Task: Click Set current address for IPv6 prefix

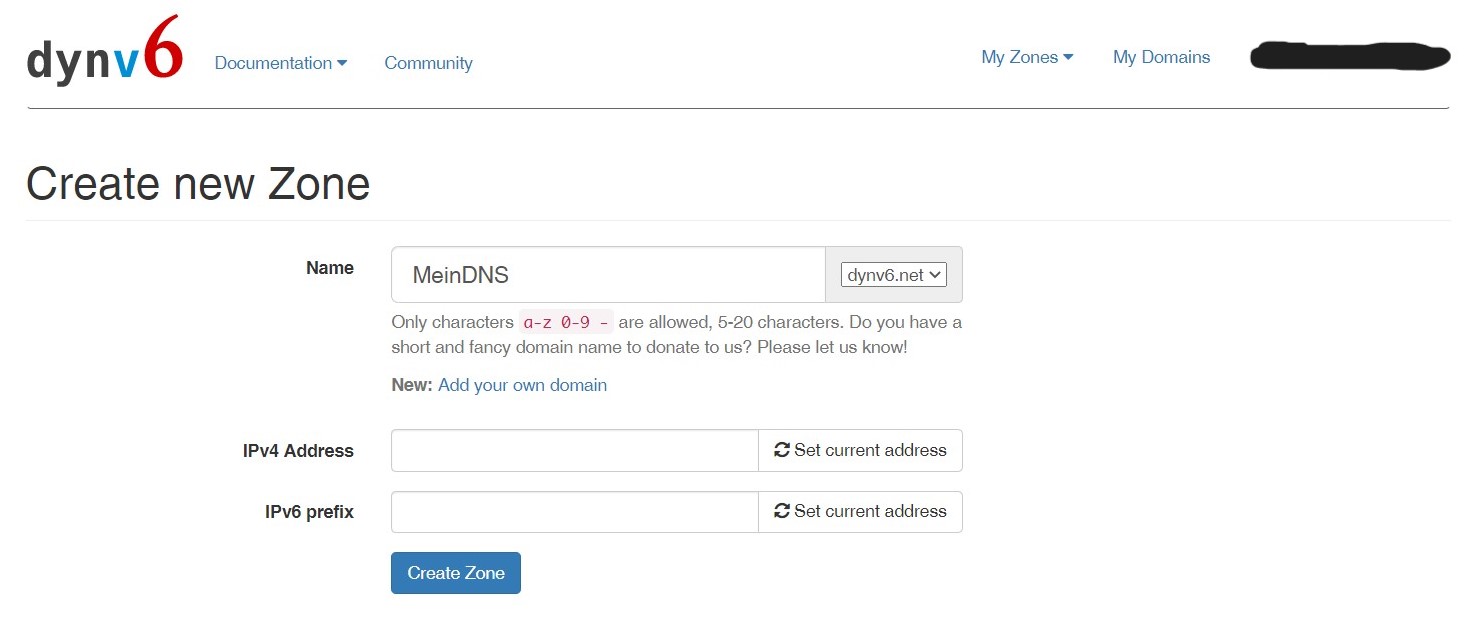Action: pyautogui.click(x=860, y=511)
